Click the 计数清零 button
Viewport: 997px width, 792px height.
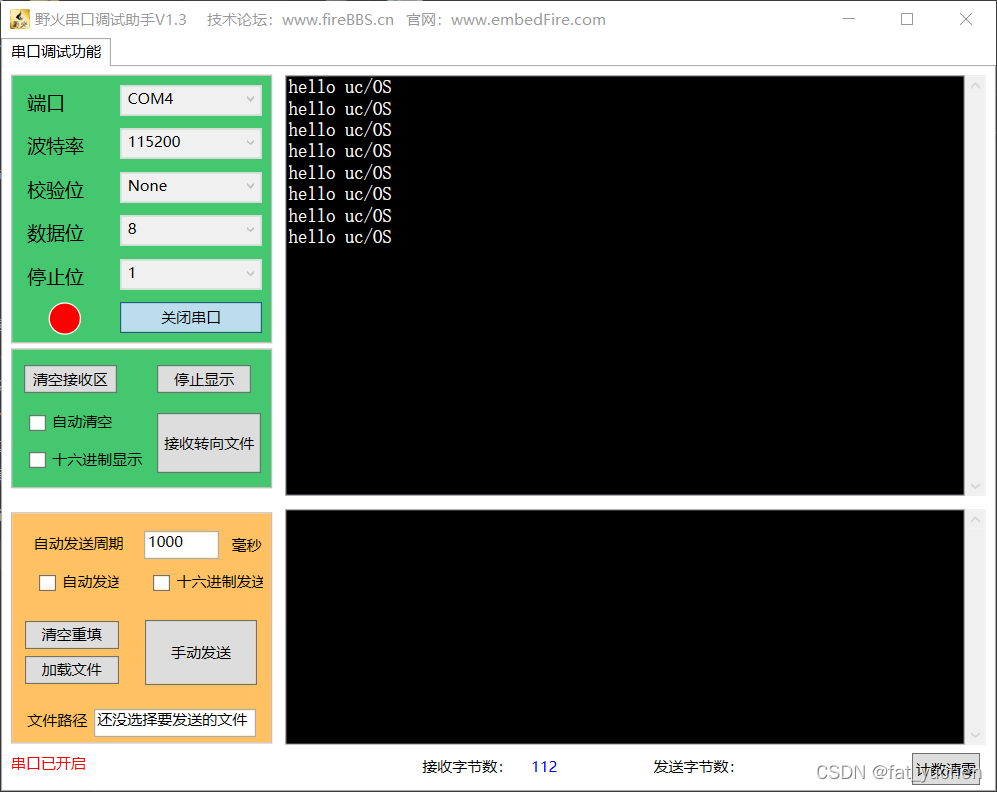(x=945, y=769)
